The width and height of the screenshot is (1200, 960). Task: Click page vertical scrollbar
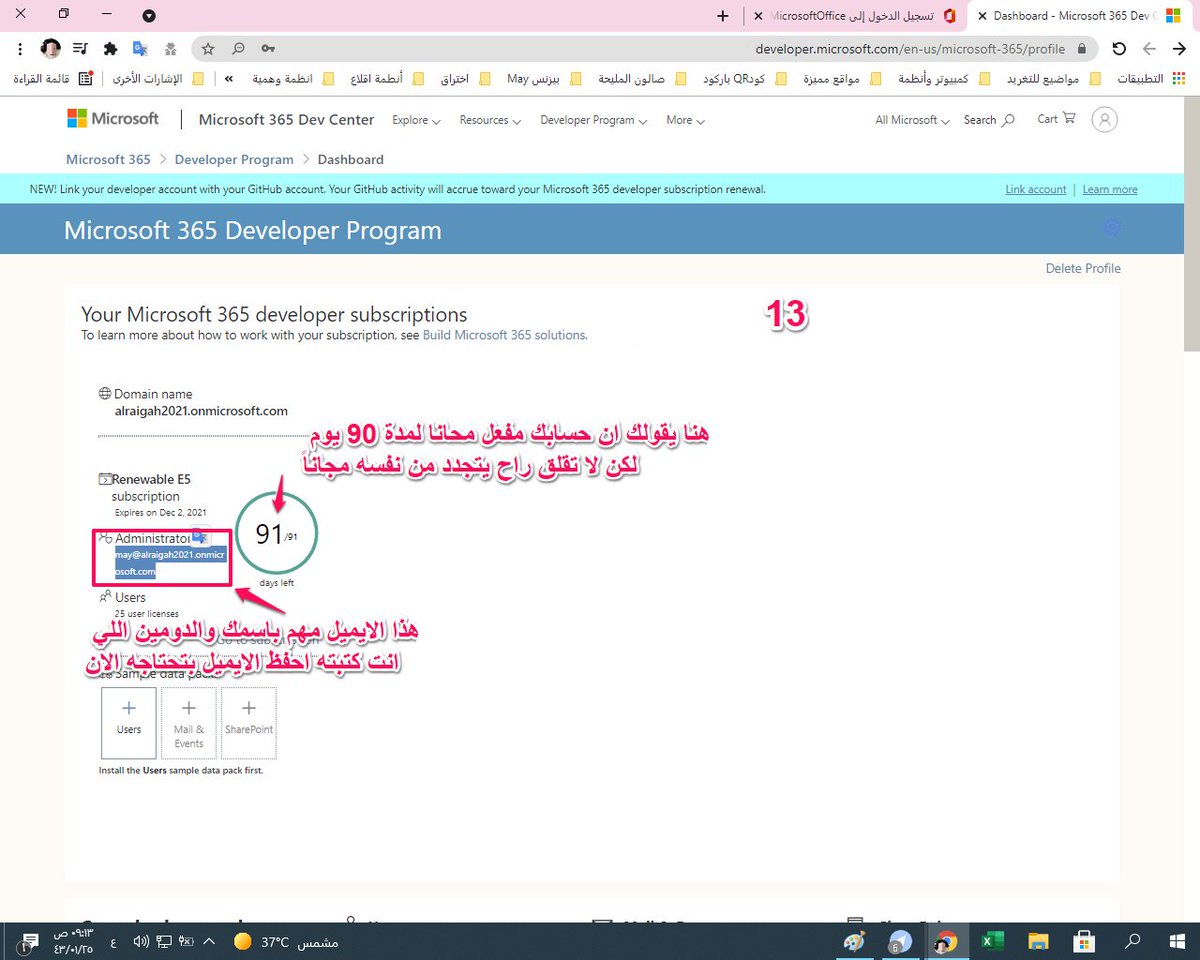1191,225
